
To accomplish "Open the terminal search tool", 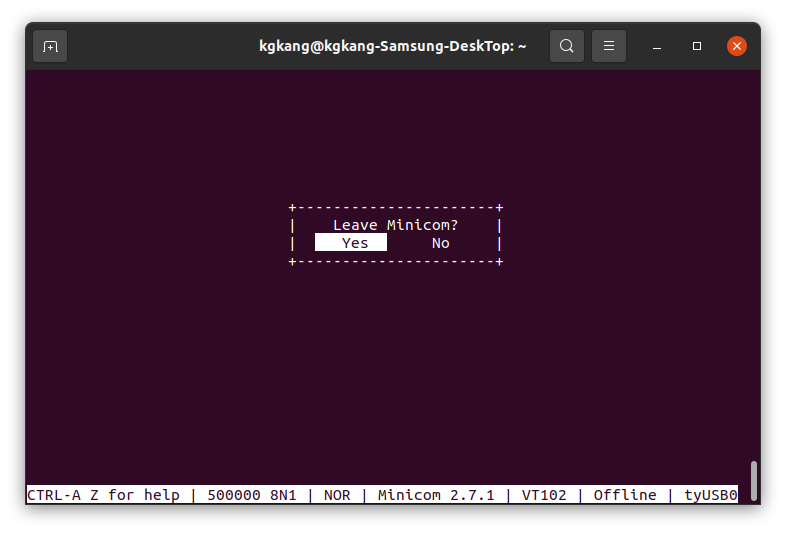I will (x=566, y=46).
